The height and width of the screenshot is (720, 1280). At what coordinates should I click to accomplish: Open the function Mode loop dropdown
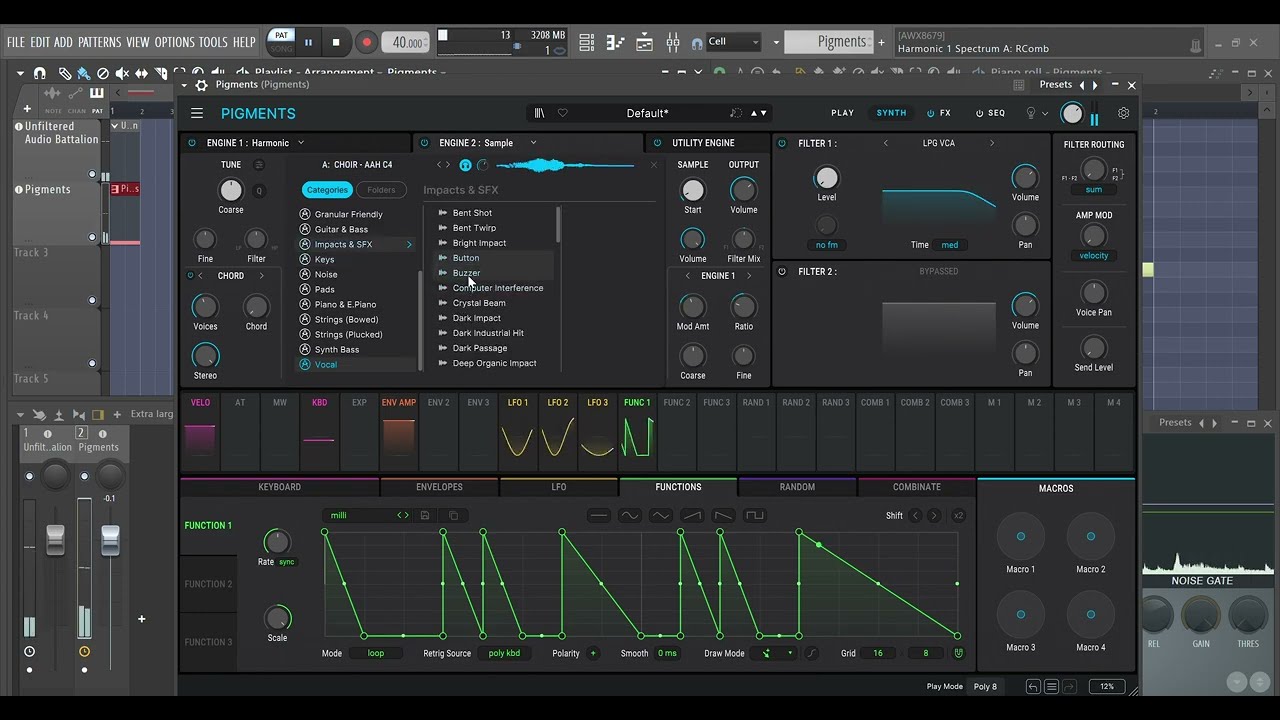tap(376, 653)
